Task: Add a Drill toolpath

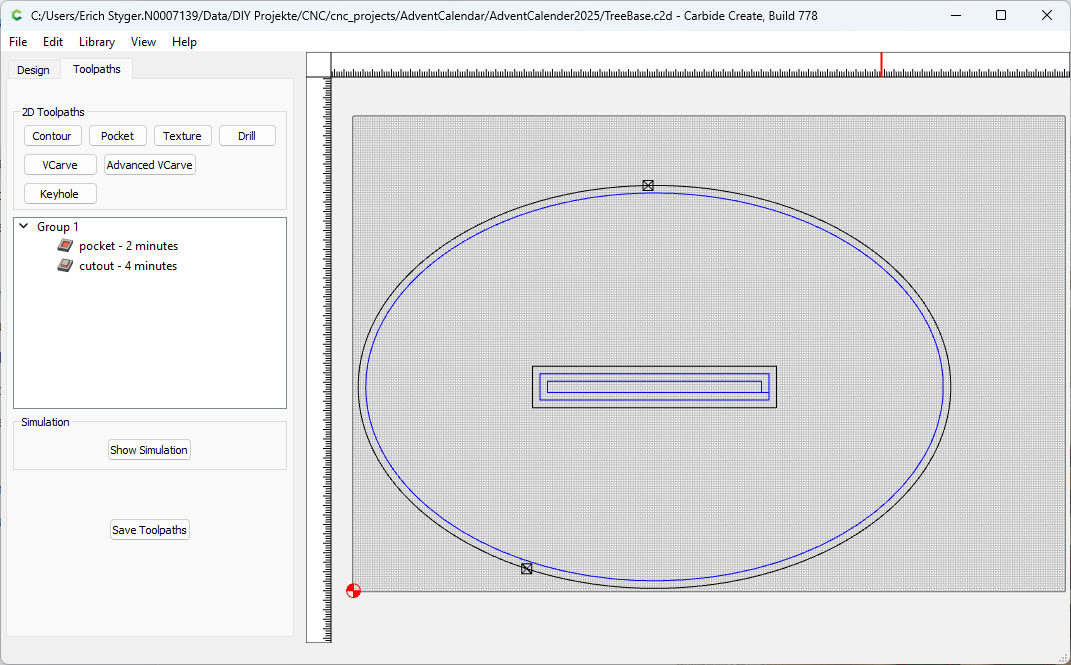Action: 247,136
